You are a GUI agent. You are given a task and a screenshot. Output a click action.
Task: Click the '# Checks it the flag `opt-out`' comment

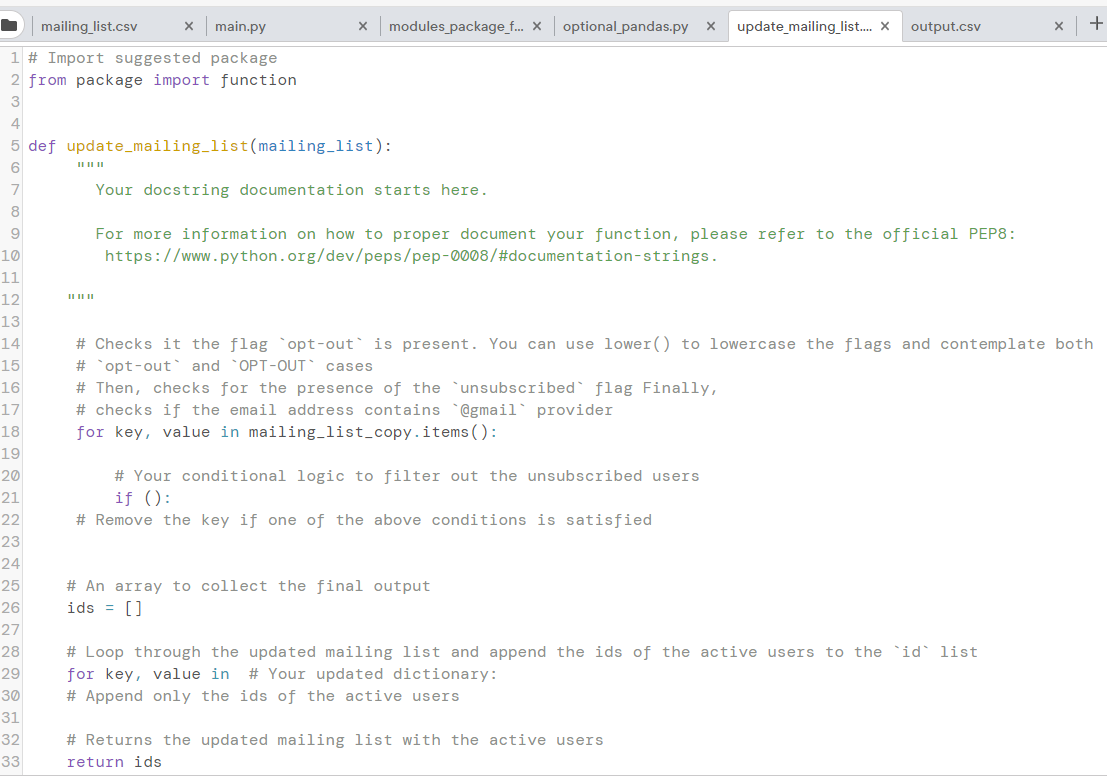tap(585, 344)
